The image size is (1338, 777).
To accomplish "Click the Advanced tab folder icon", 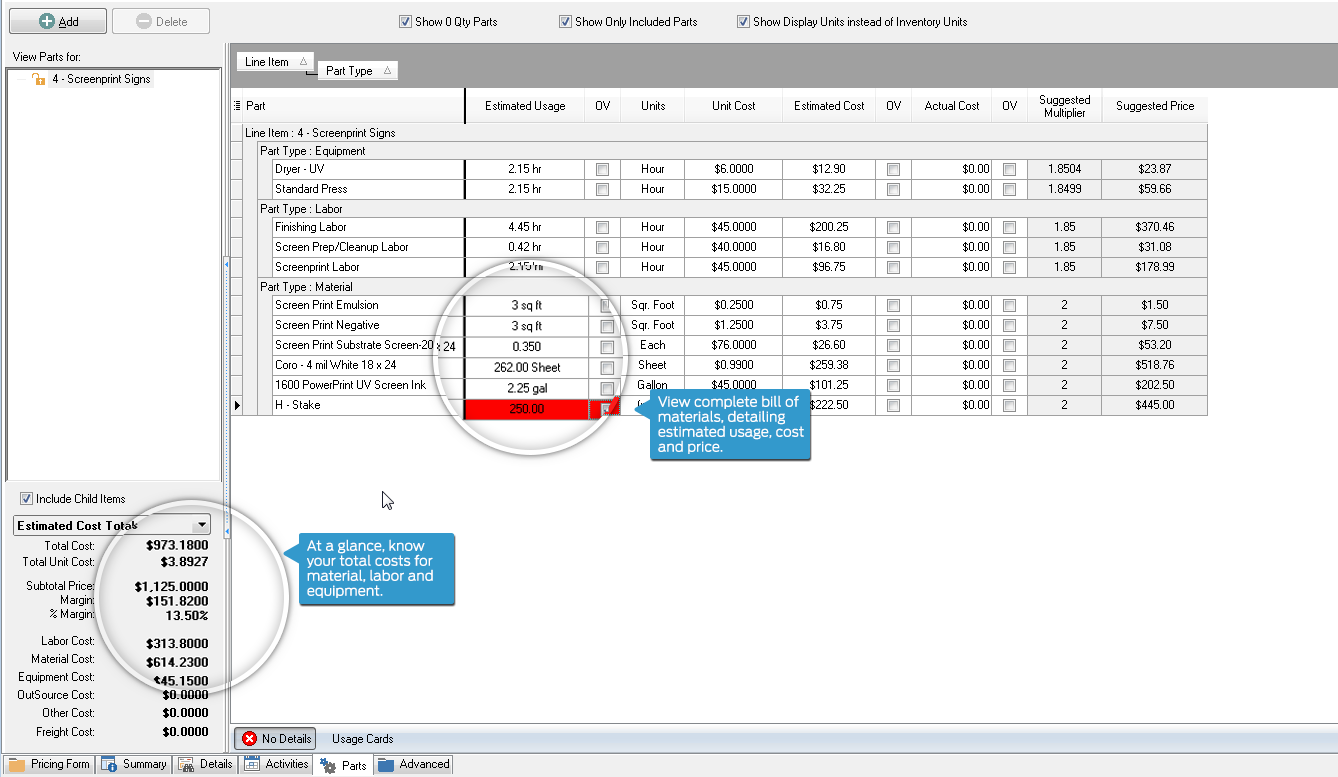I will click(386, 765).
